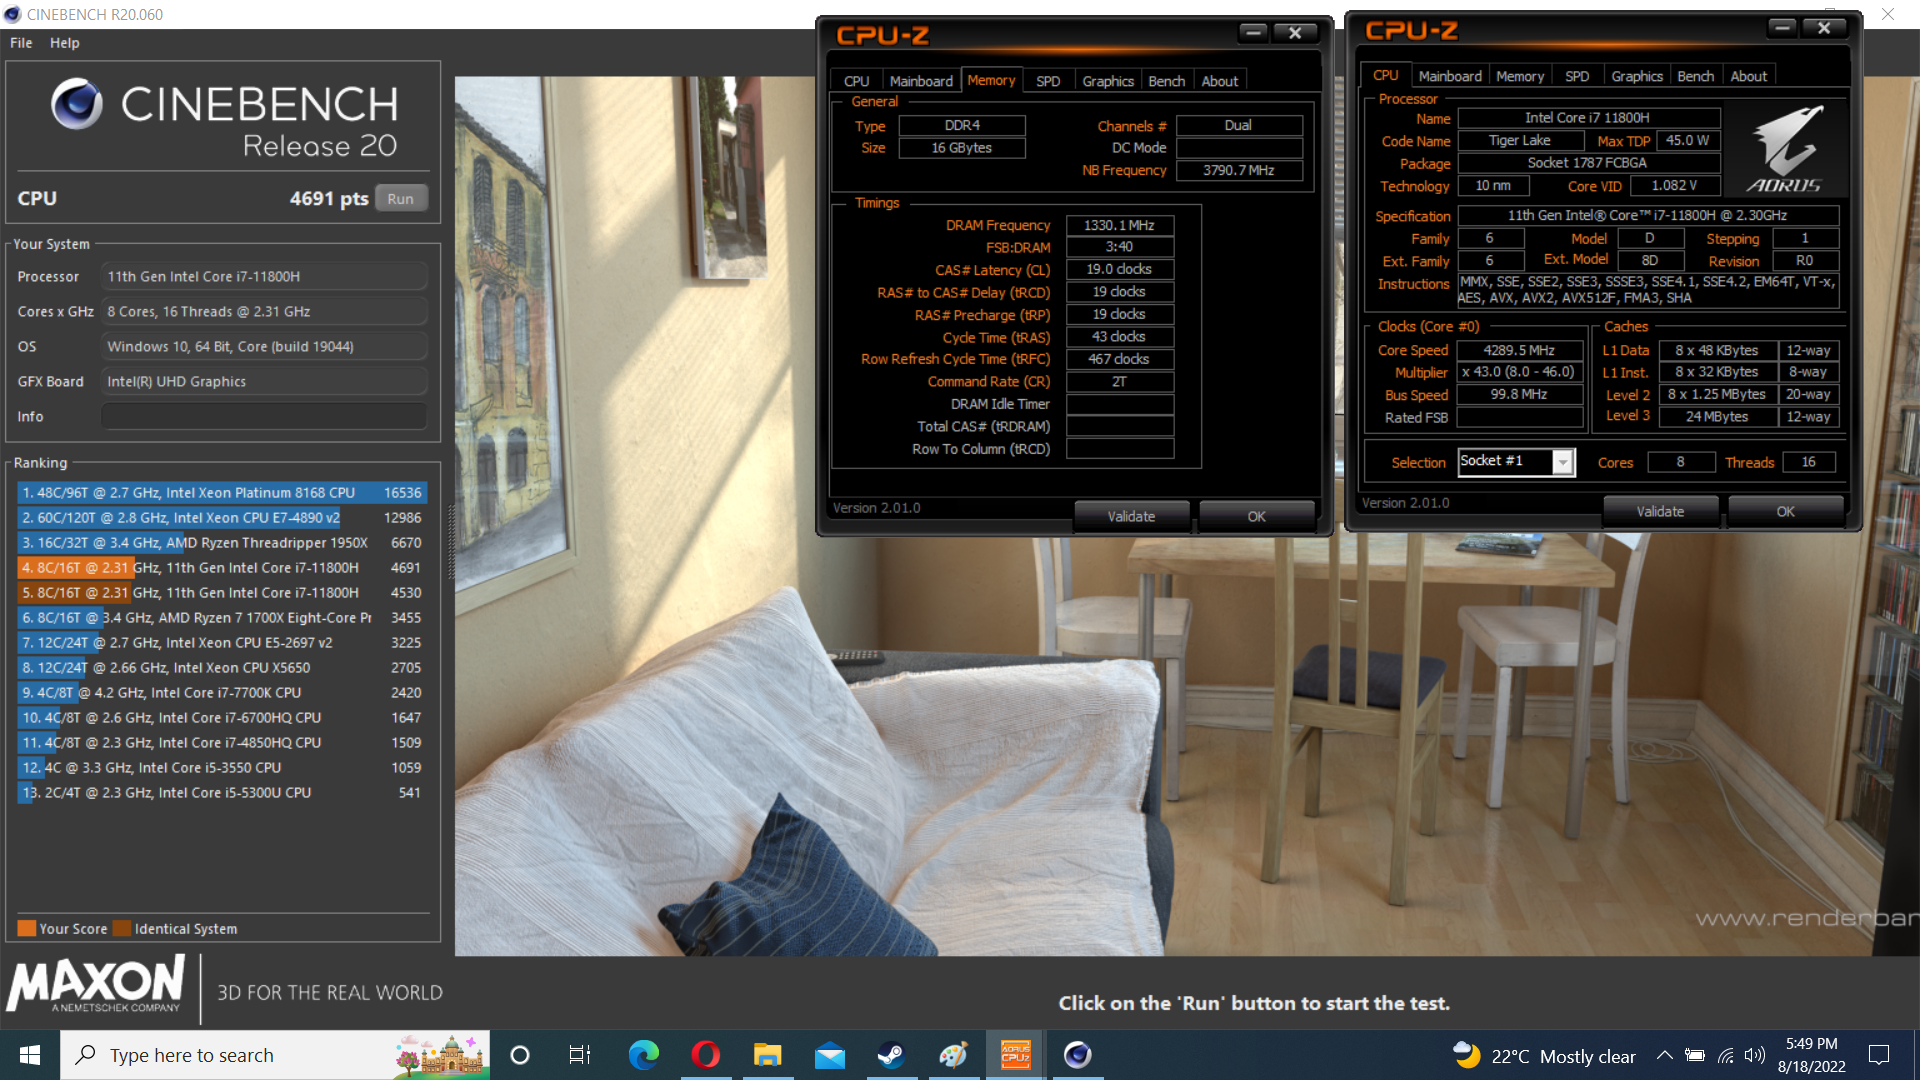Click the AORUS logo in CPU-Z

pos(1785,149)
